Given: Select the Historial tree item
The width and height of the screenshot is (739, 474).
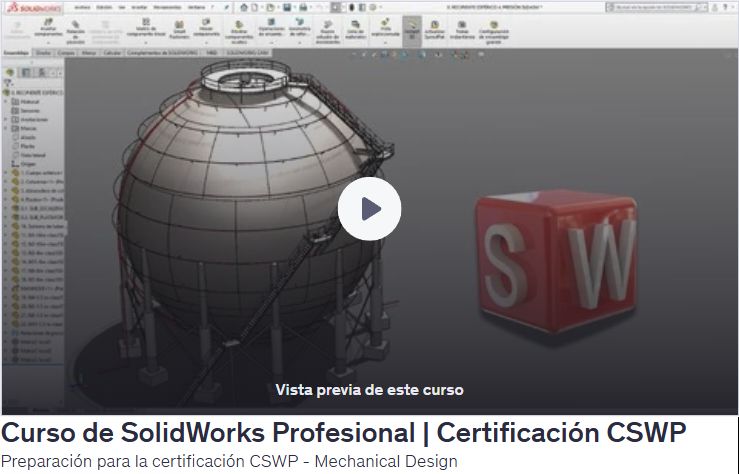Looking at the screenshot, I should coord(25,102).
